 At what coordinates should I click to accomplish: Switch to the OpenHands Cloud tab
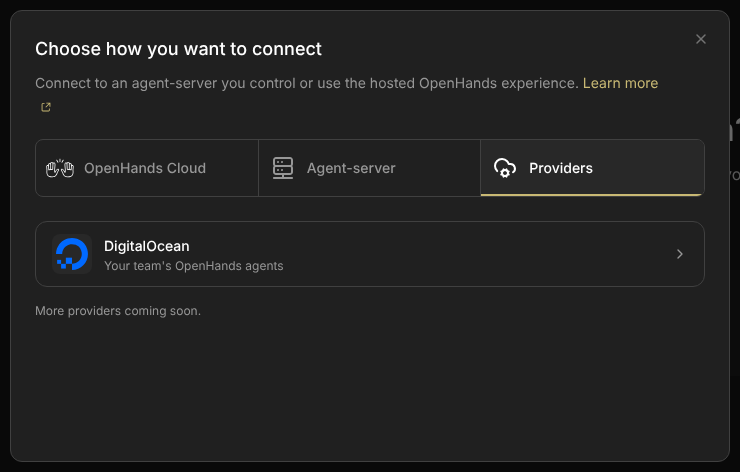(x=147, y=168)
